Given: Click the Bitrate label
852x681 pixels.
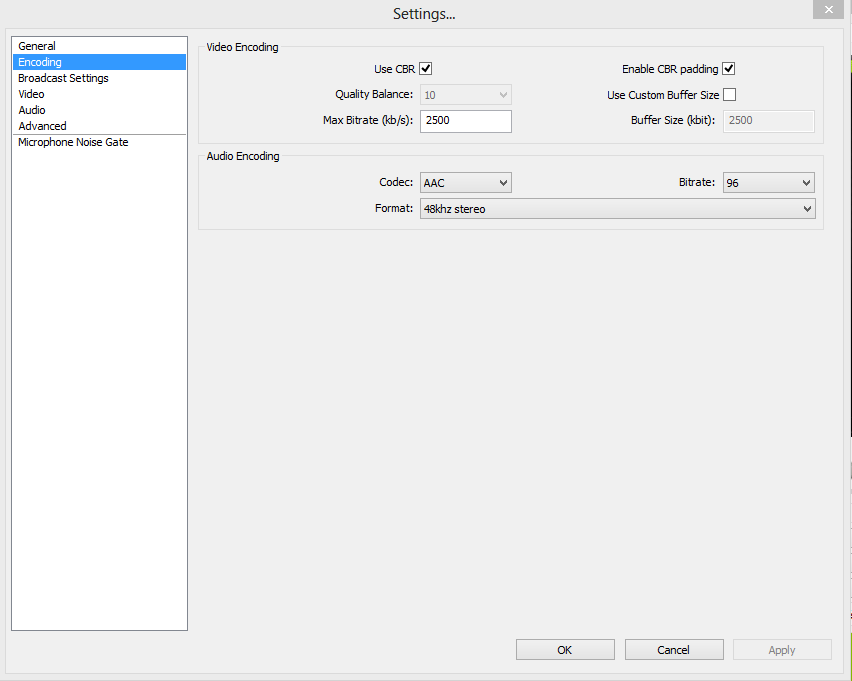Looking at the screenshot, I should pyautogui.click(x=697, y=182).
